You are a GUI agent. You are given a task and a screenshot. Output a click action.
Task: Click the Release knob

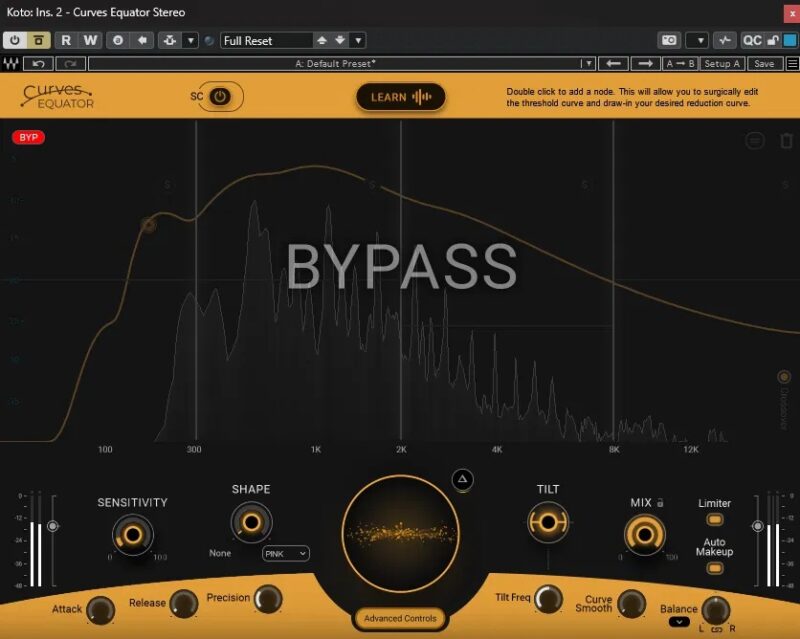pyautogui.click(x=184, y=603)
